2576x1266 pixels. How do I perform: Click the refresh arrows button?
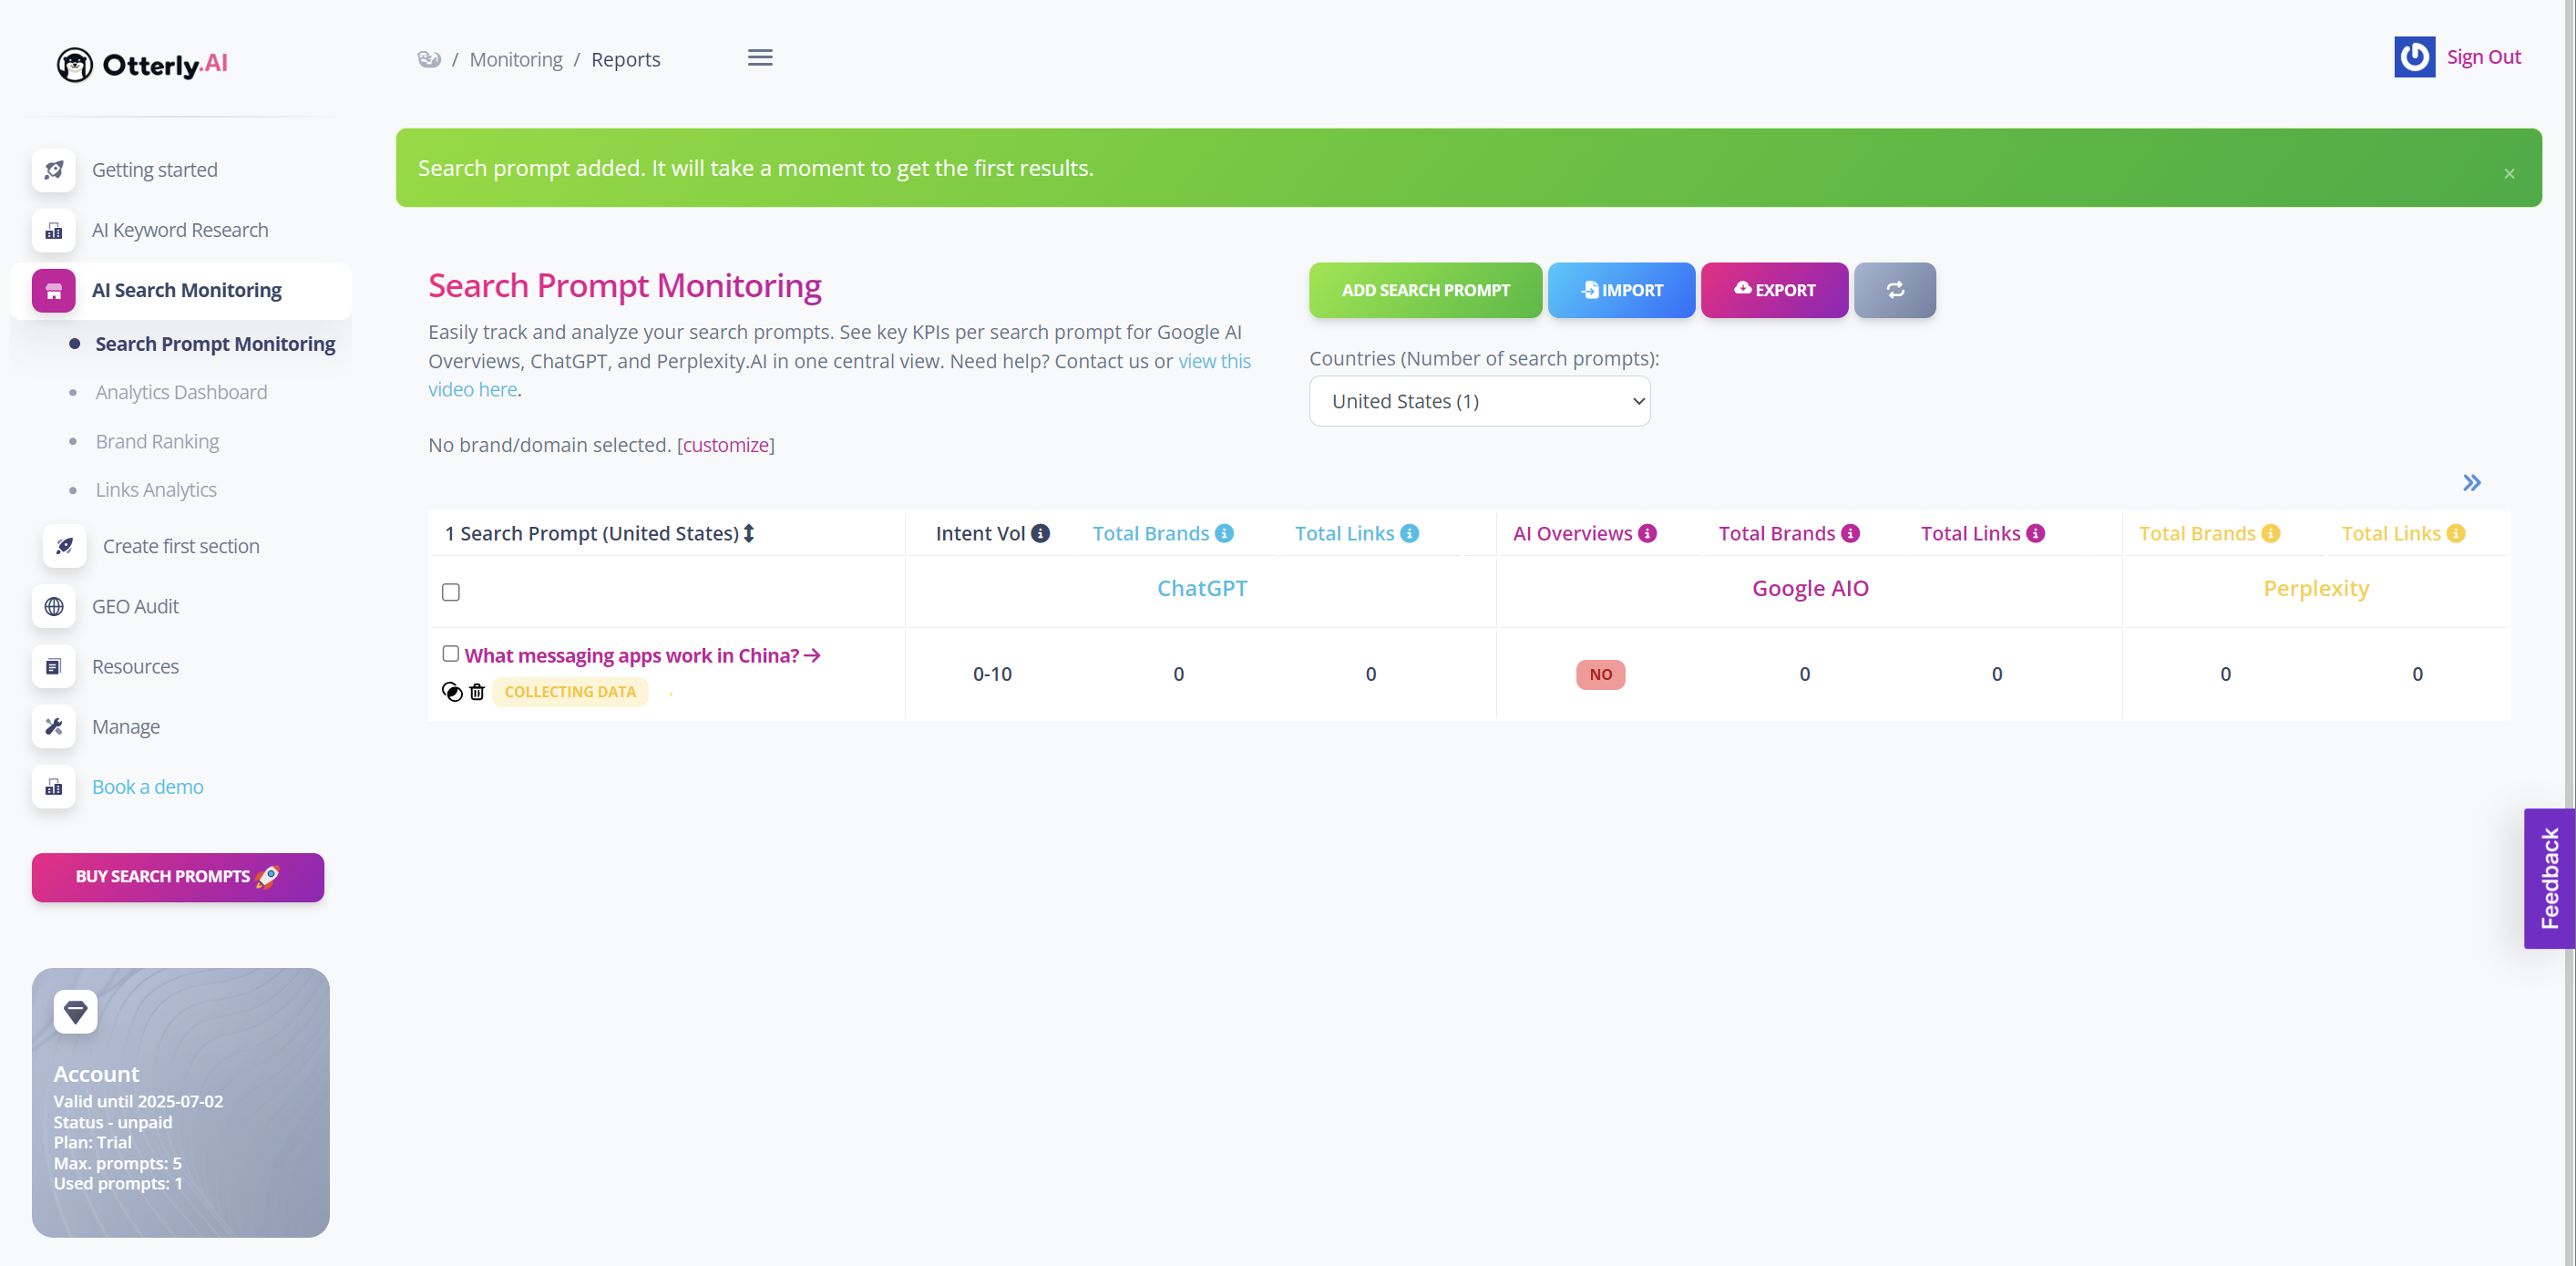(x=1895, y=290)
